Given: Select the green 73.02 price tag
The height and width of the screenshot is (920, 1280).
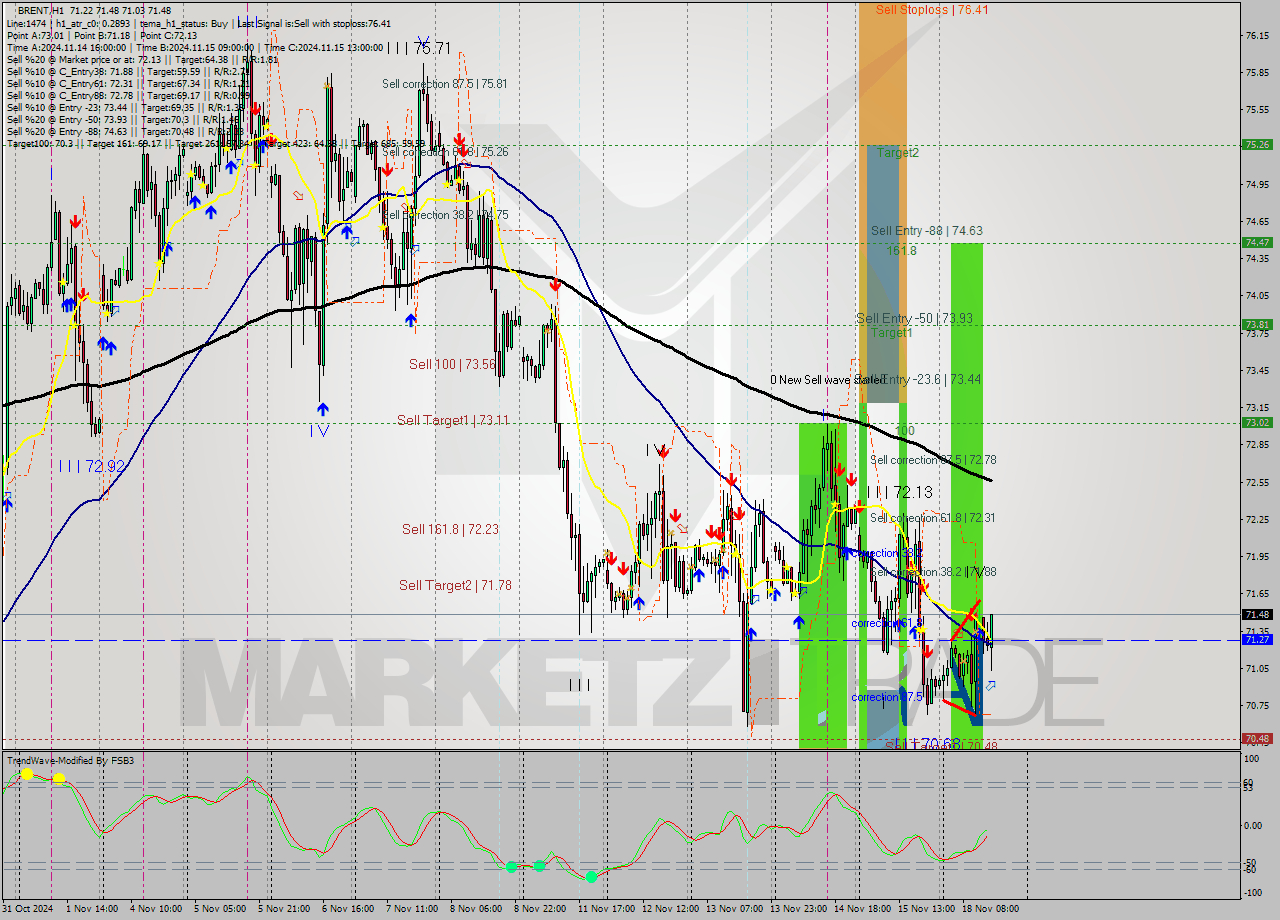Looking at the screenshot, I should coord(1257,422).
